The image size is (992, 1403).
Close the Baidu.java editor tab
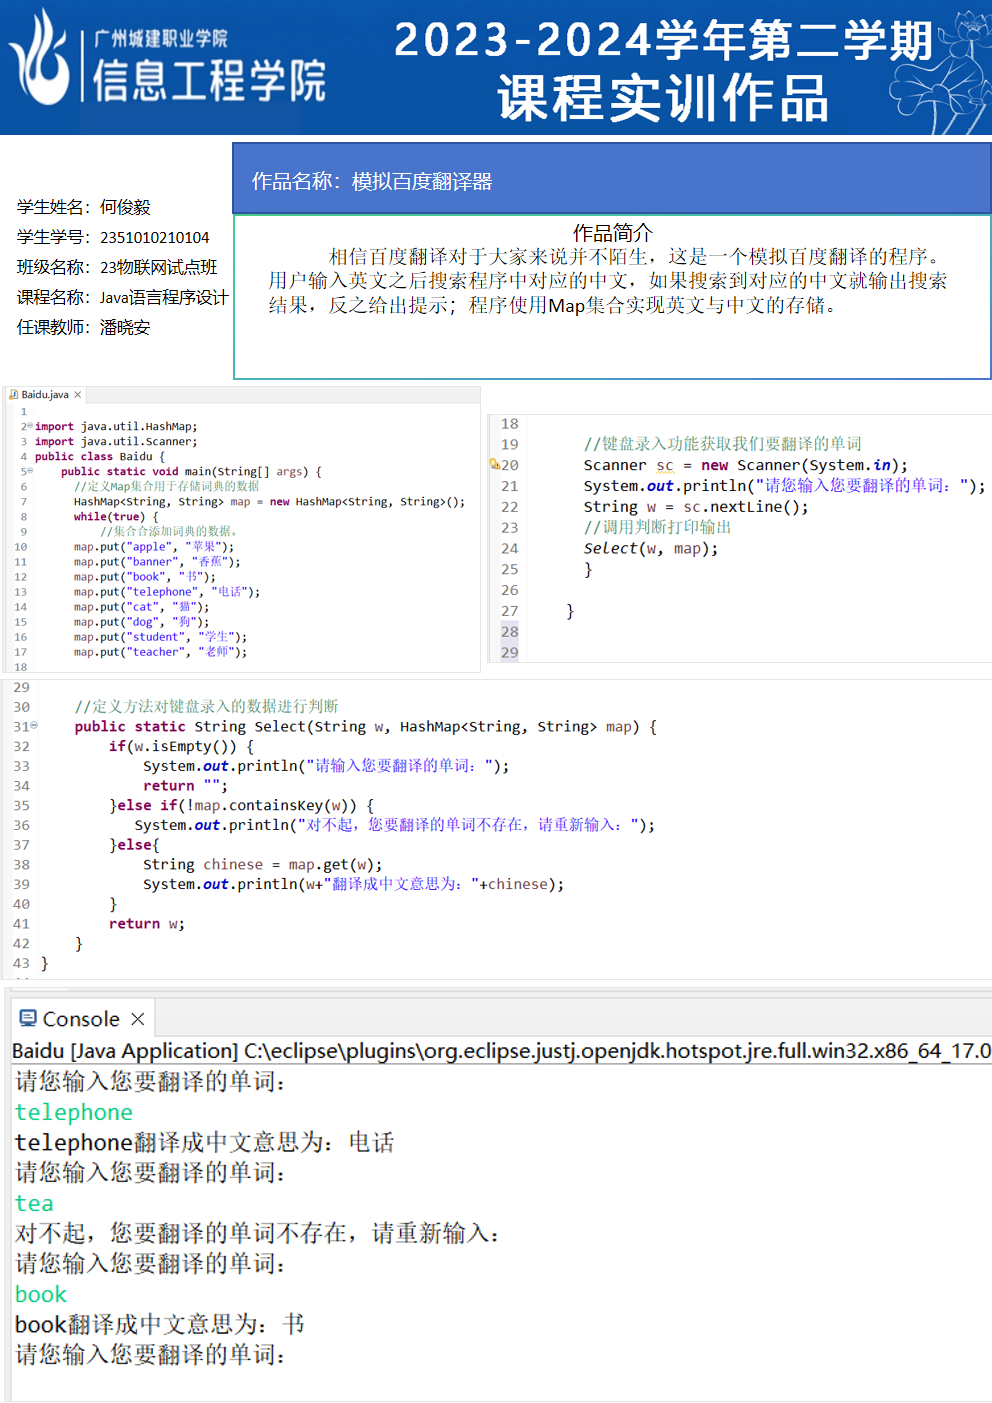(x=78, y=395)
